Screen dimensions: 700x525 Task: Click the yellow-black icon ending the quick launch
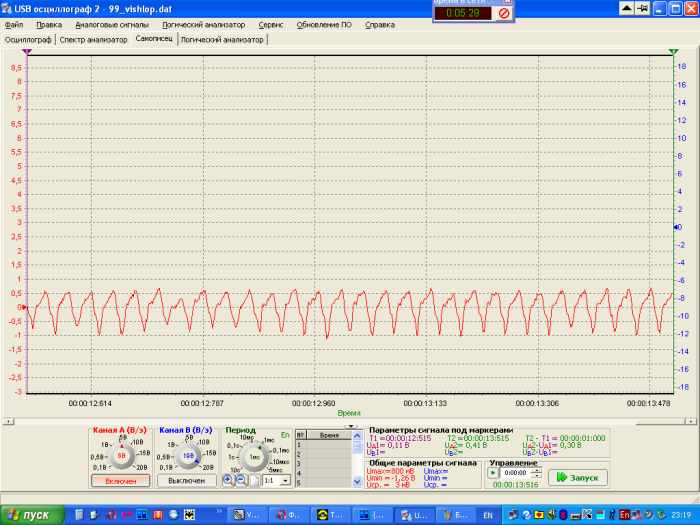pos(189,515)
